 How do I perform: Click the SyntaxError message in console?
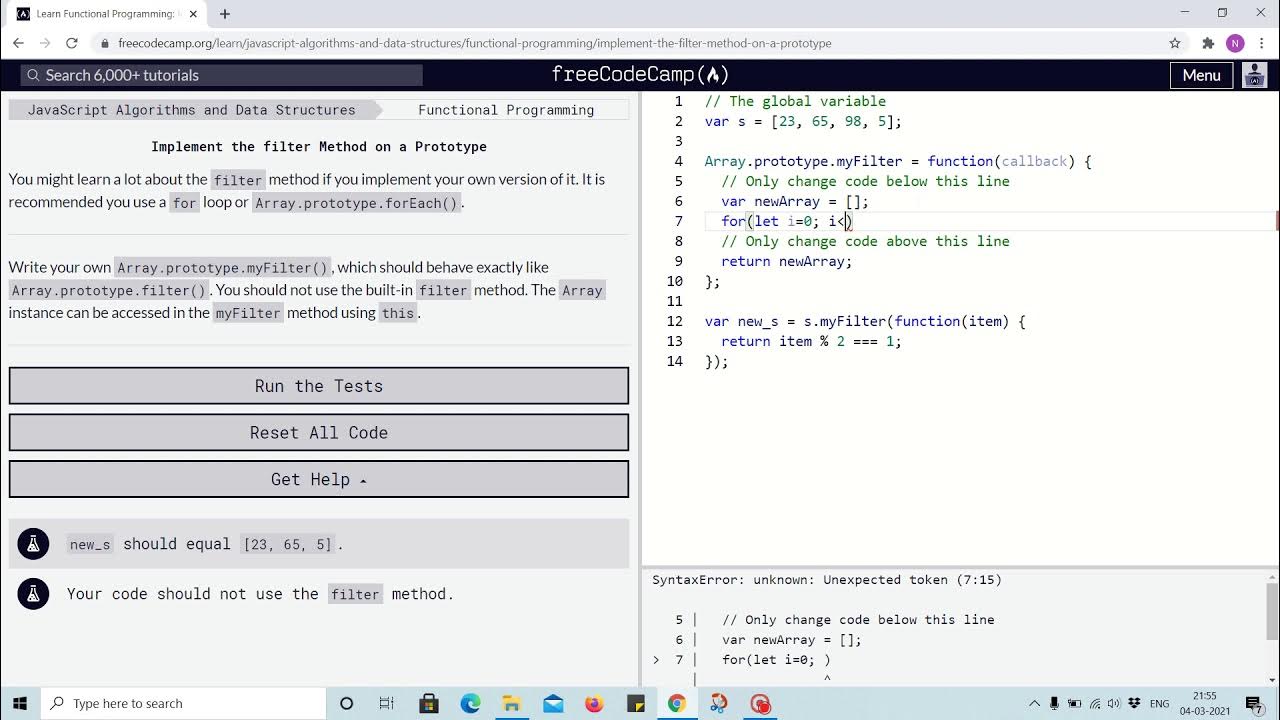[827, 580]
